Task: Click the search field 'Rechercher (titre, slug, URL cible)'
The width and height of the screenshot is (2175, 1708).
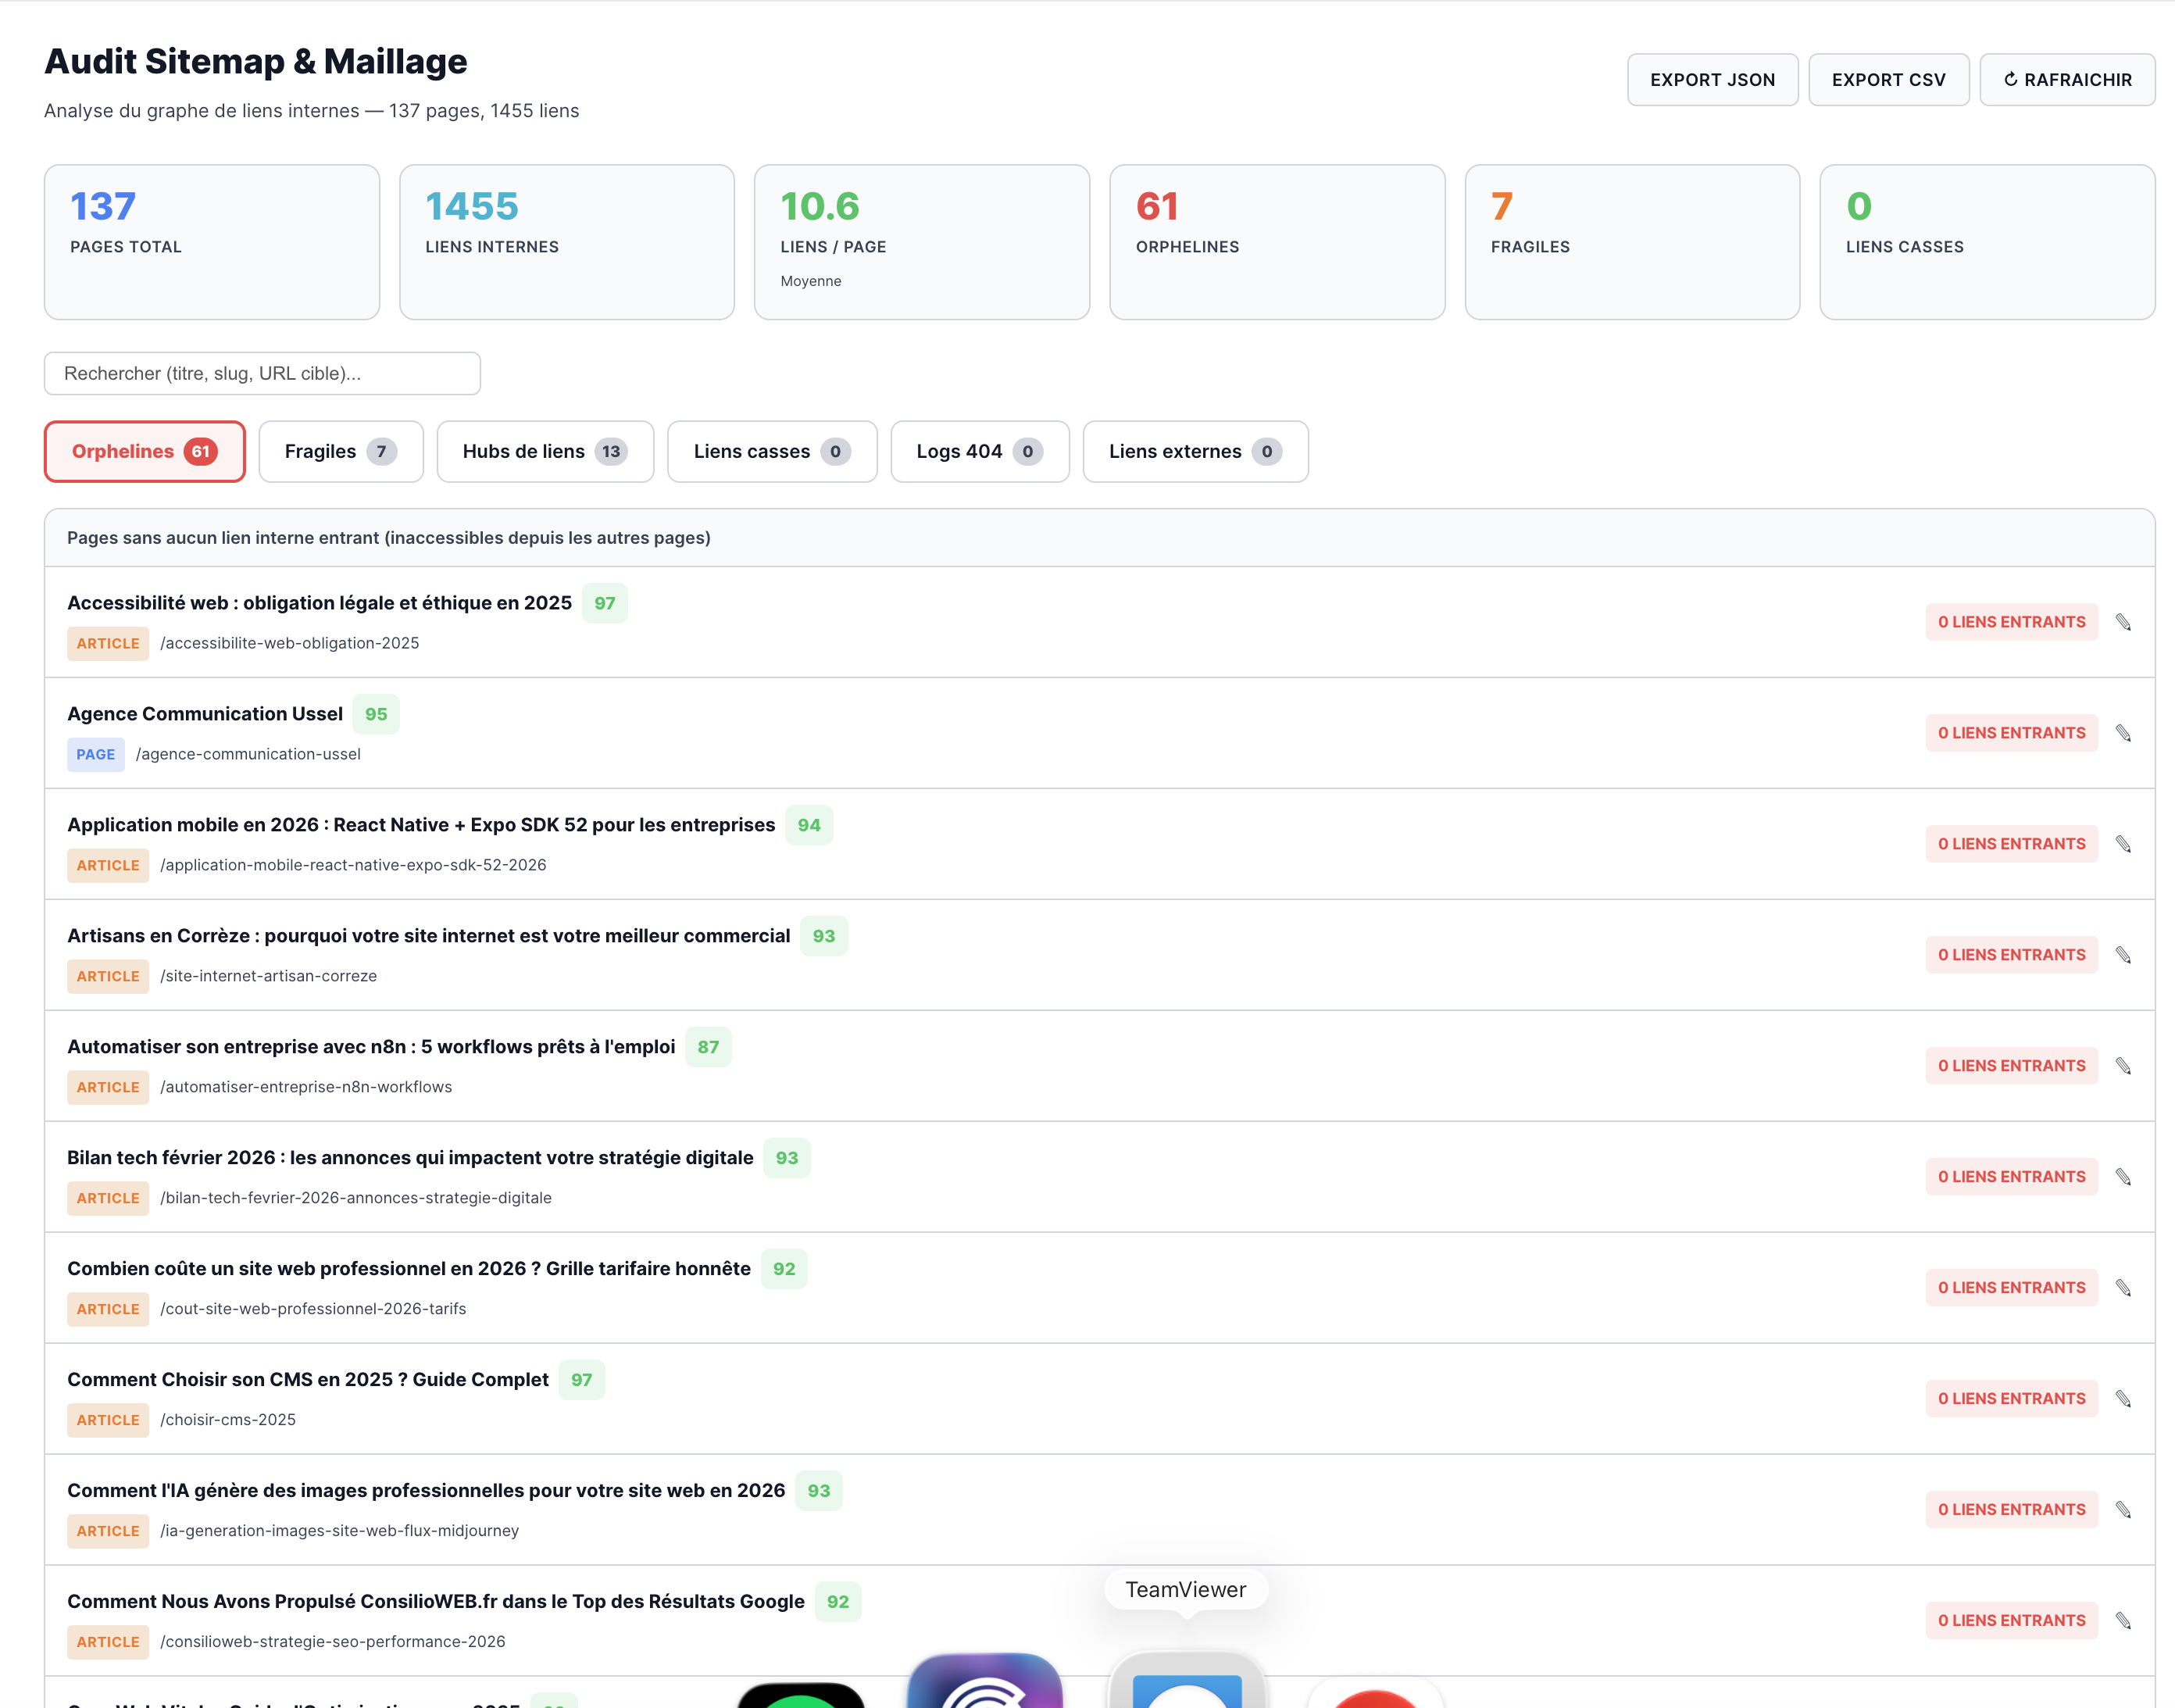Action: coord(261,373)
